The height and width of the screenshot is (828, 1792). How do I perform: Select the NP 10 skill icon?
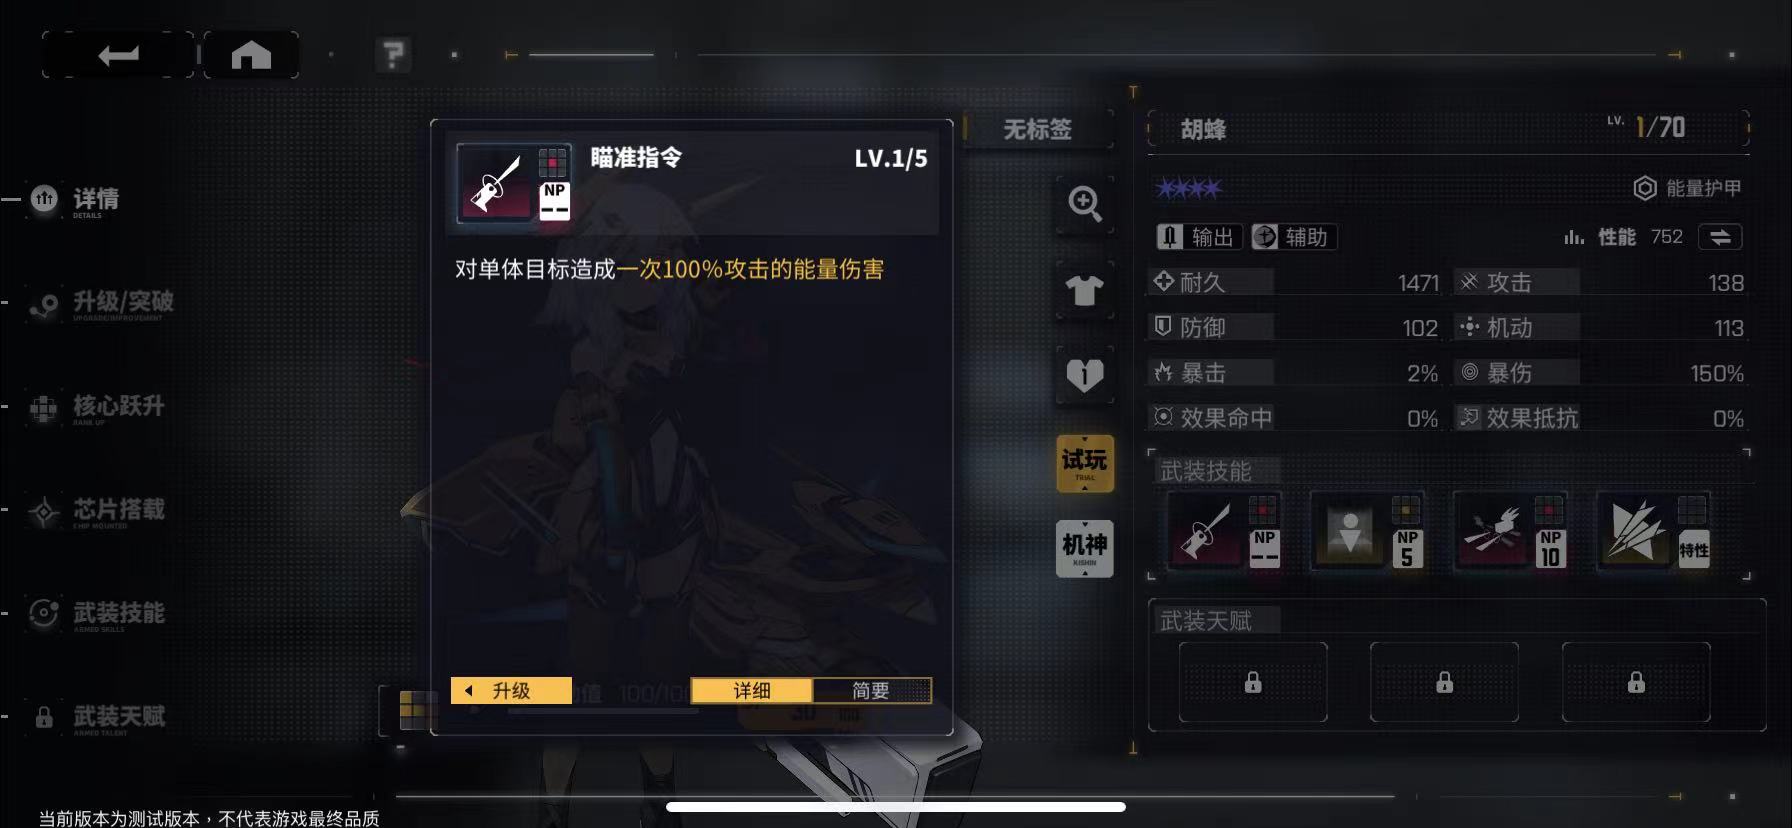coord(1510,532)
